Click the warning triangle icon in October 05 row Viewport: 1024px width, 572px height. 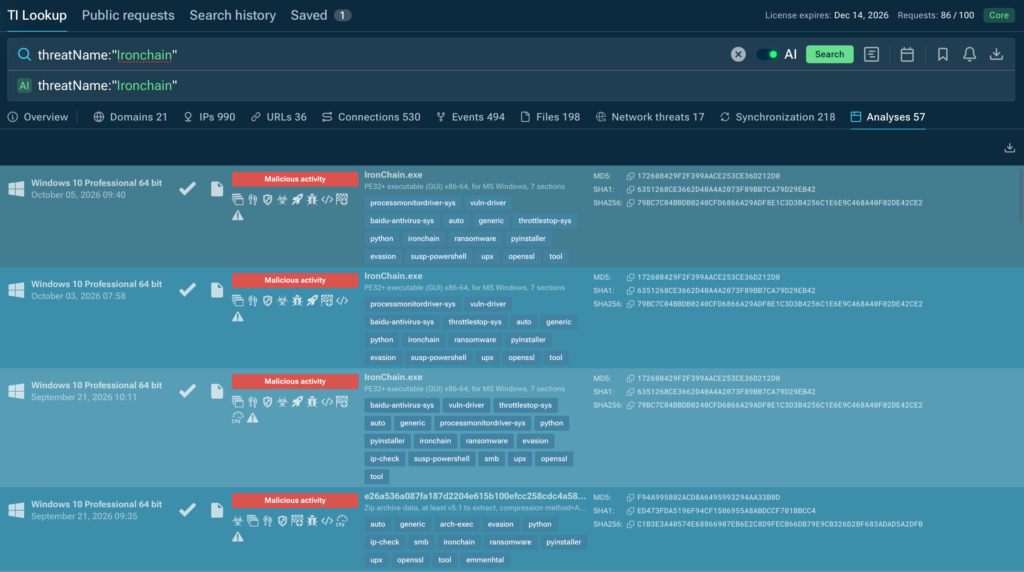click(238, 215)
